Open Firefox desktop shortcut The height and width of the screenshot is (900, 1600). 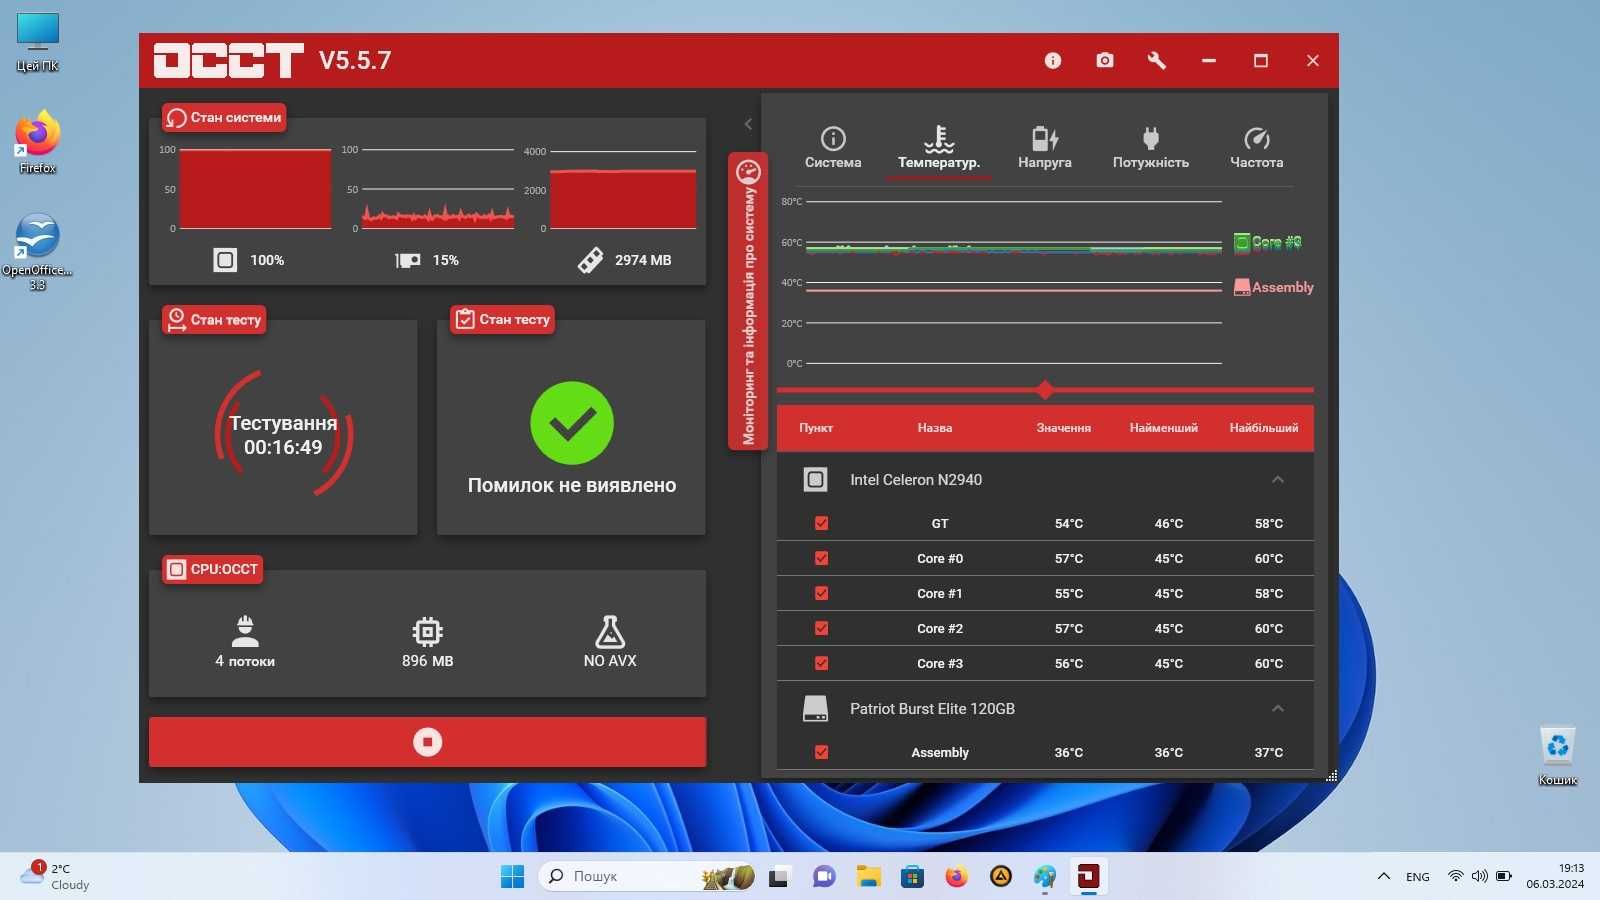point(38,143)
